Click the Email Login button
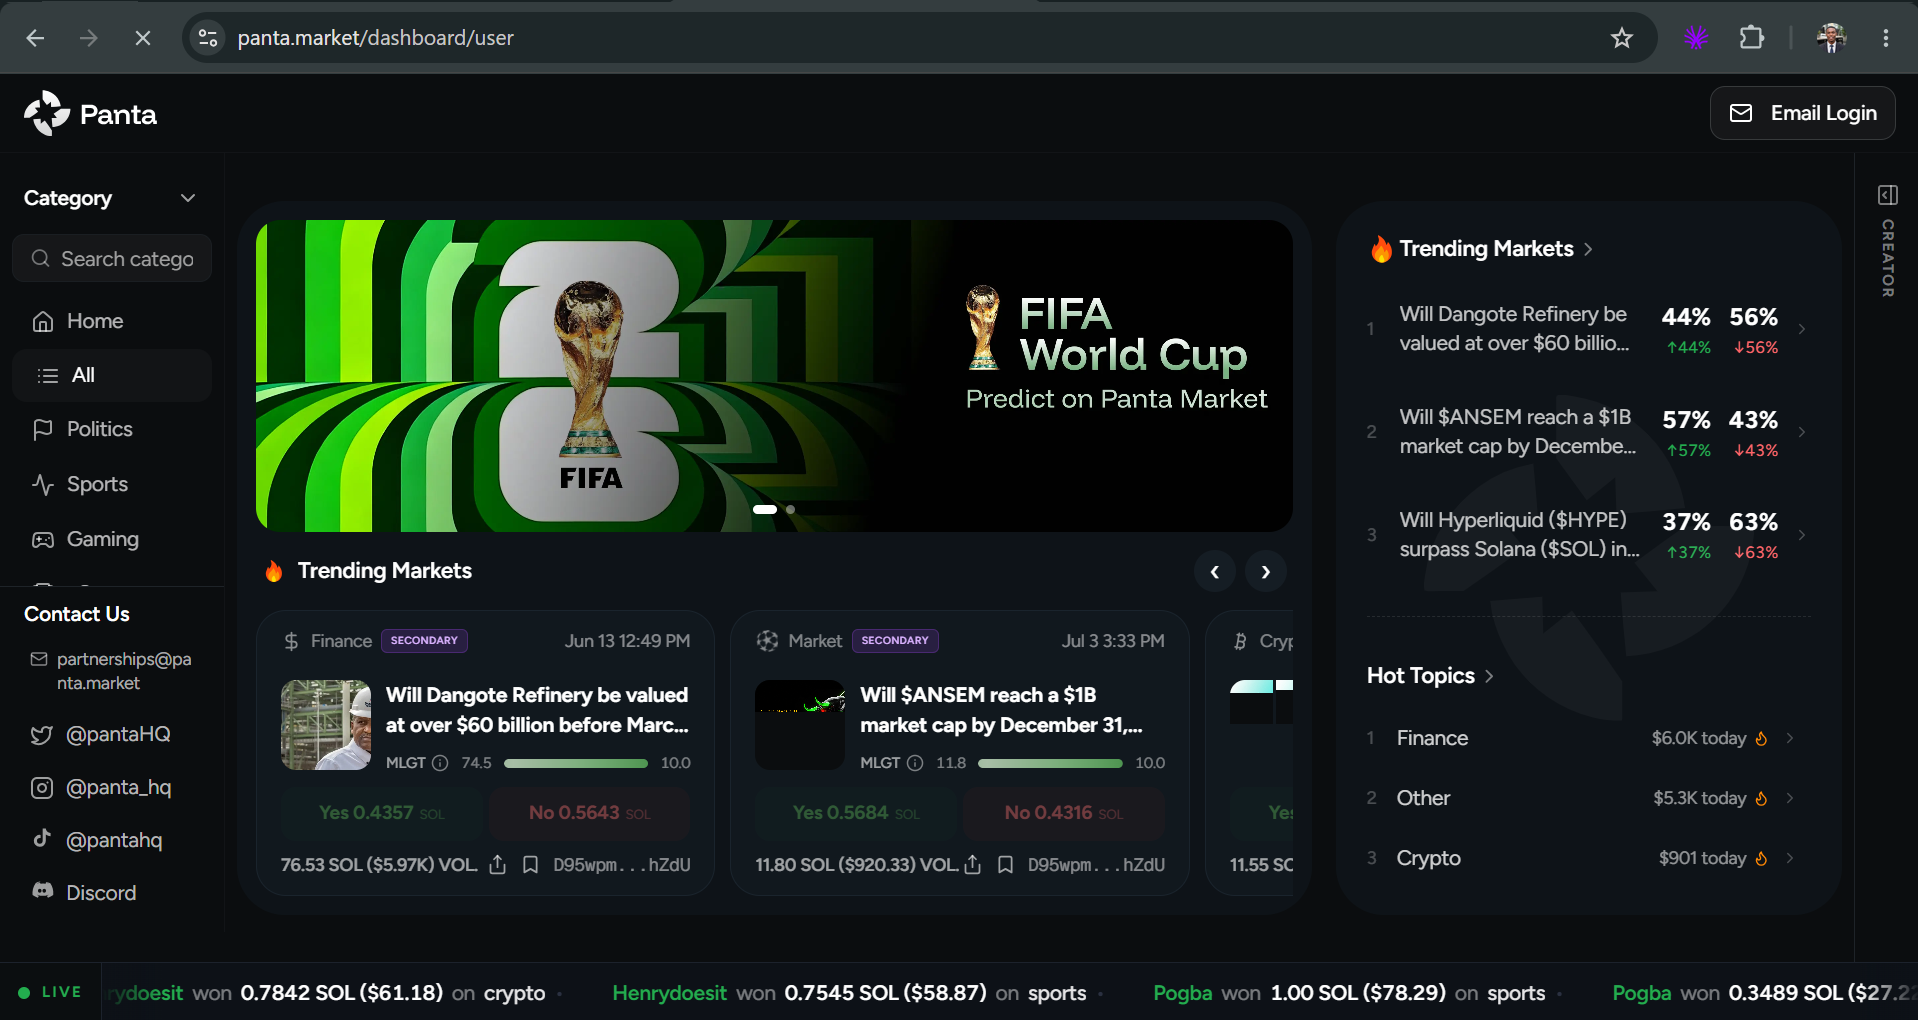Viewport: 1918px width, 1020px height. (x=1802, y=113)
